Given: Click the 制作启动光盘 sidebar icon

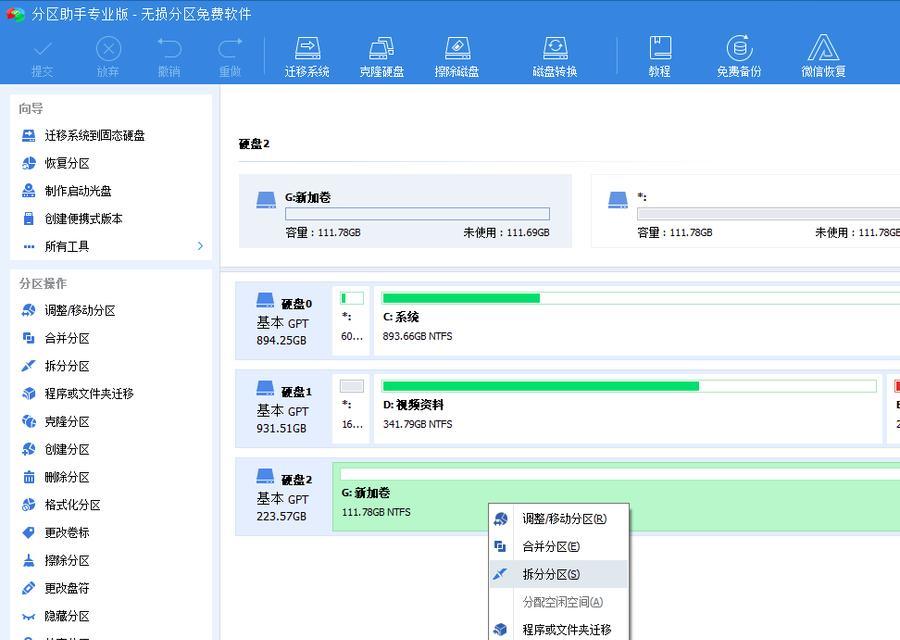Looking at the screenshot, I should coord(29,191).
